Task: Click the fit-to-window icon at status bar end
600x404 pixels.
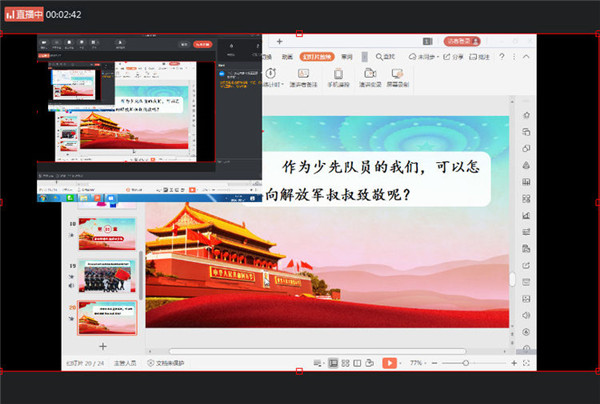Action: [526, 363]
